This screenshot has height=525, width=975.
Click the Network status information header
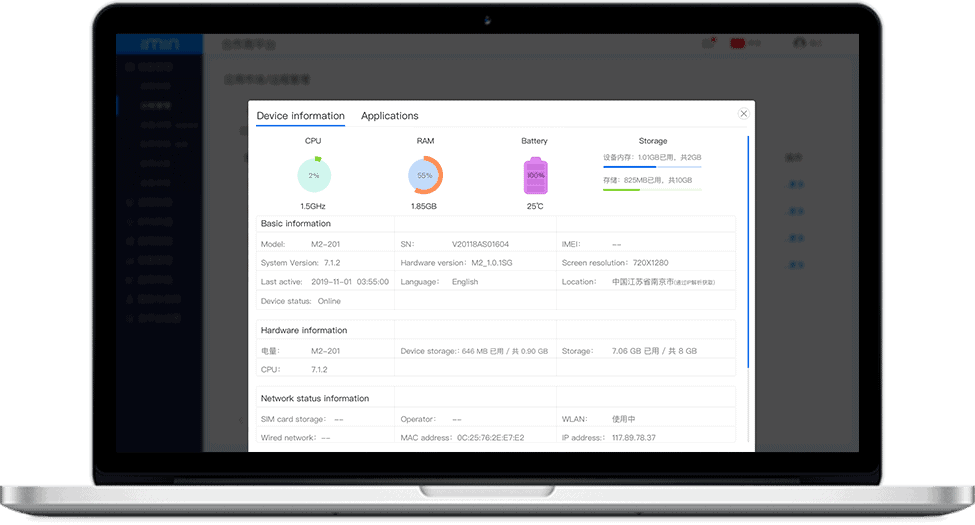click(315, 398)
